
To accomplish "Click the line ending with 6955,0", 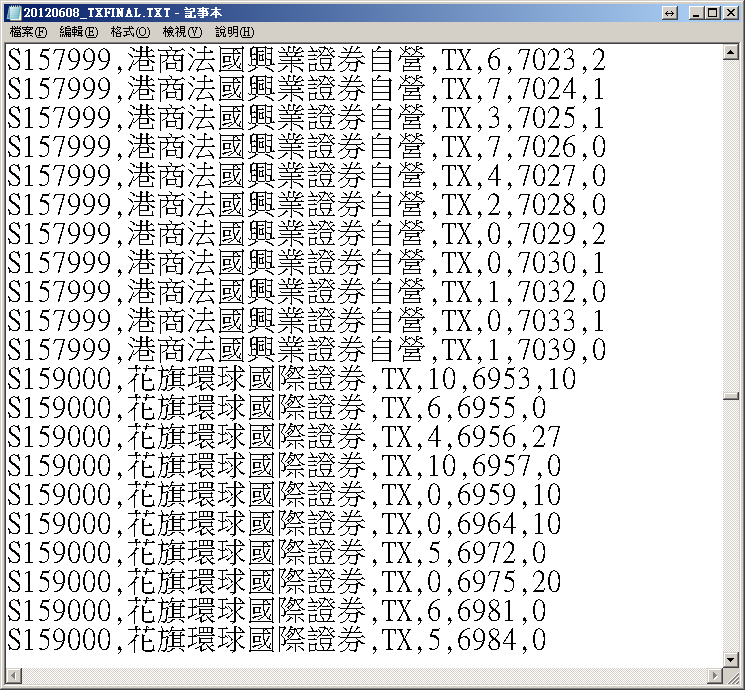I will [x=277, y=408].
